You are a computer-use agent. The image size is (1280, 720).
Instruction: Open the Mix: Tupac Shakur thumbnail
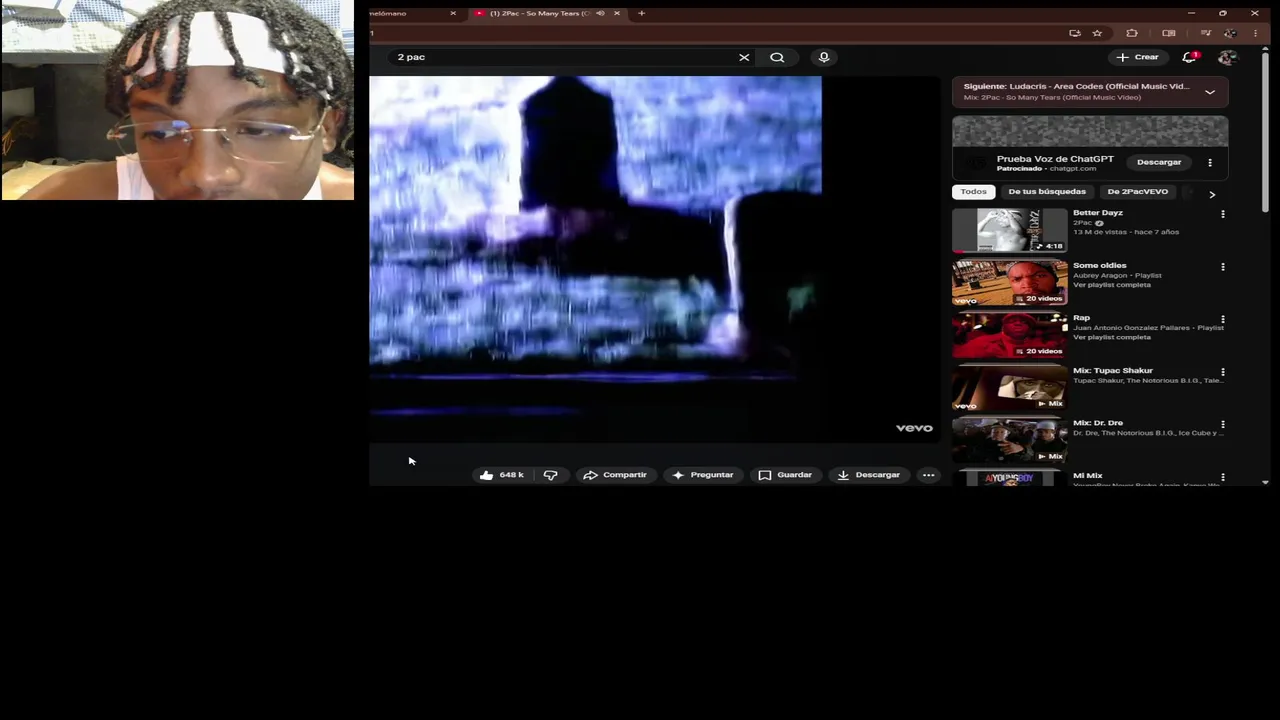pyautogui.click(x=1010, y=388)
